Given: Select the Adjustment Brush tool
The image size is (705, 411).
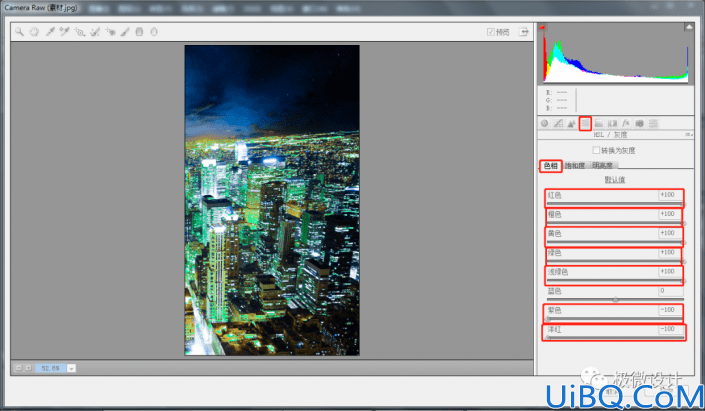Looking at the screenshot, I should coord(125,31).
